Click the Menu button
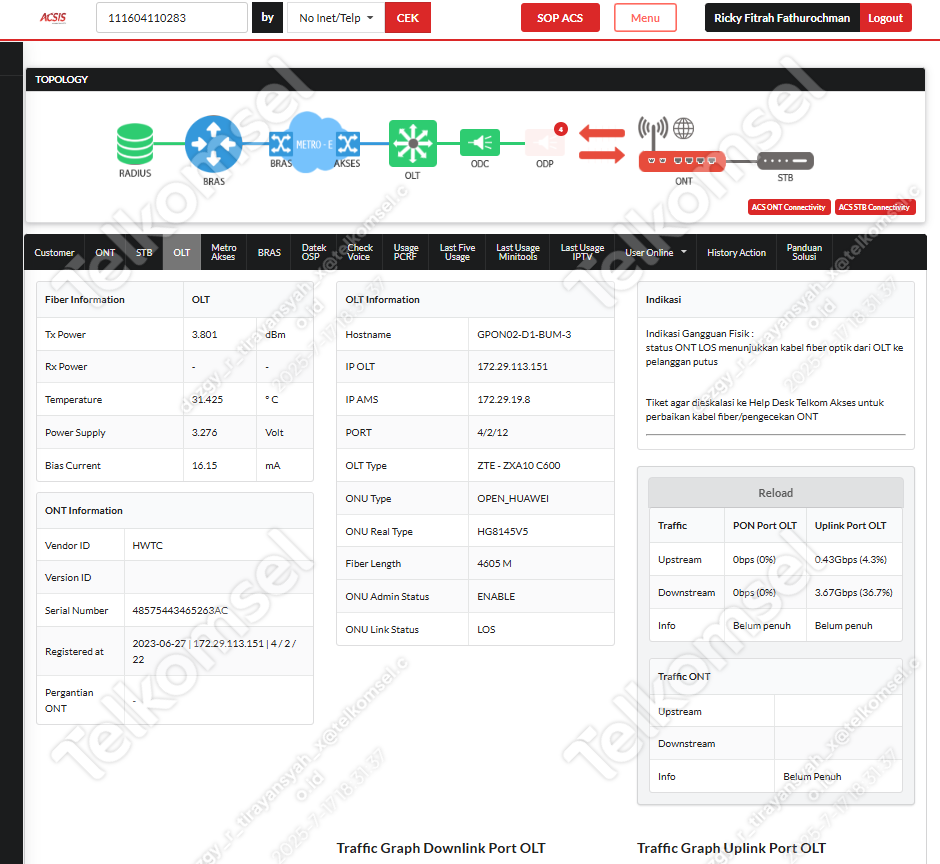940x864 pixels. (x=645, y=18)
